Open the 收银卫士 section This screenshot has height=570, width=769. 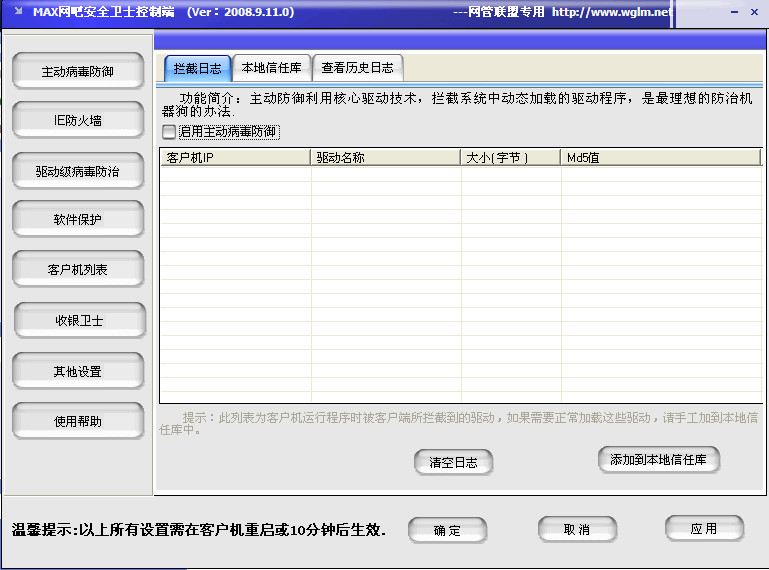tap(79, 320)
